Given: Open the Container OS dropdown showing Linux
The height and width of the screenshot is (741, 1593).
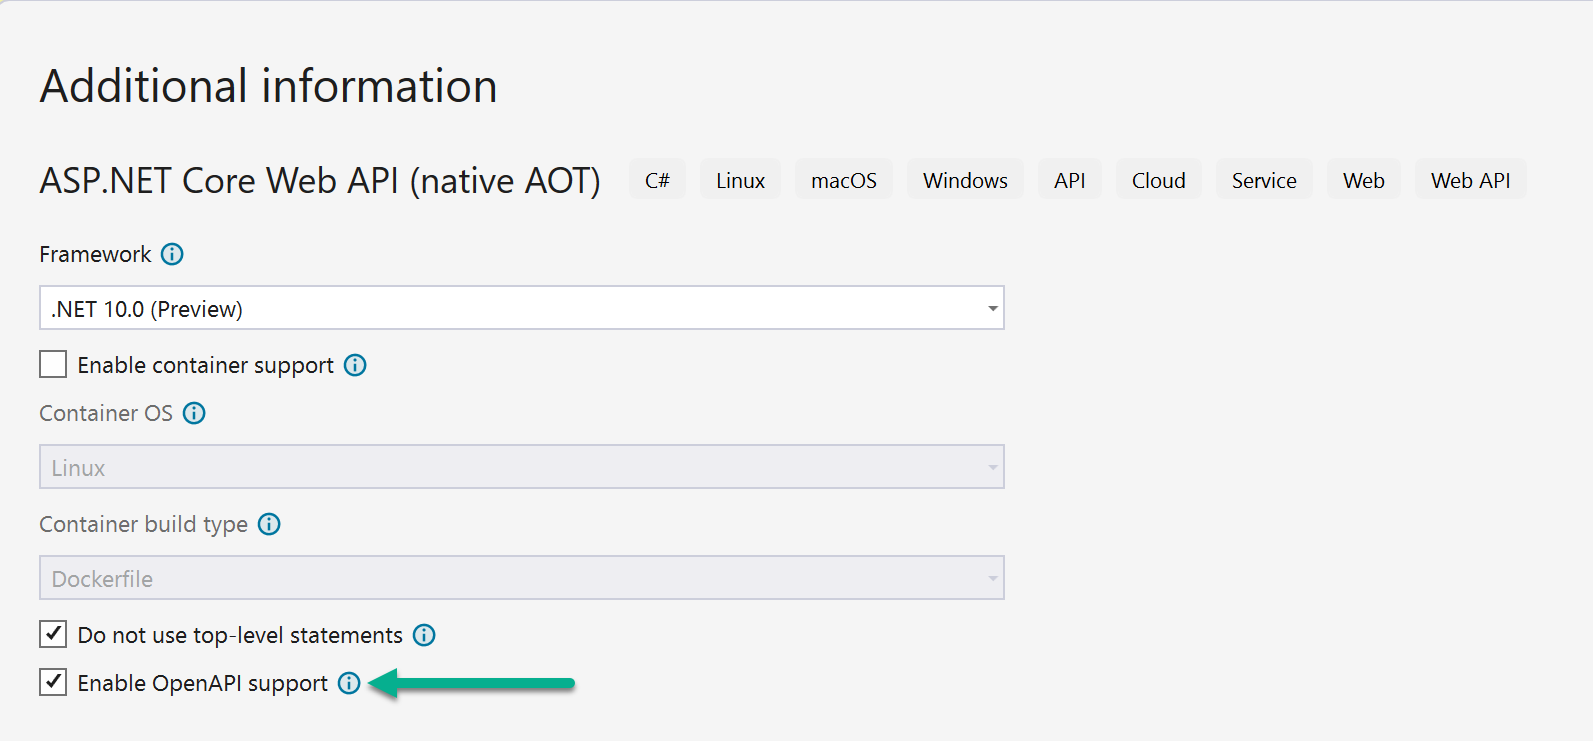Looking at the screenshot, I should pyautogui.click(x=522, y=467).
